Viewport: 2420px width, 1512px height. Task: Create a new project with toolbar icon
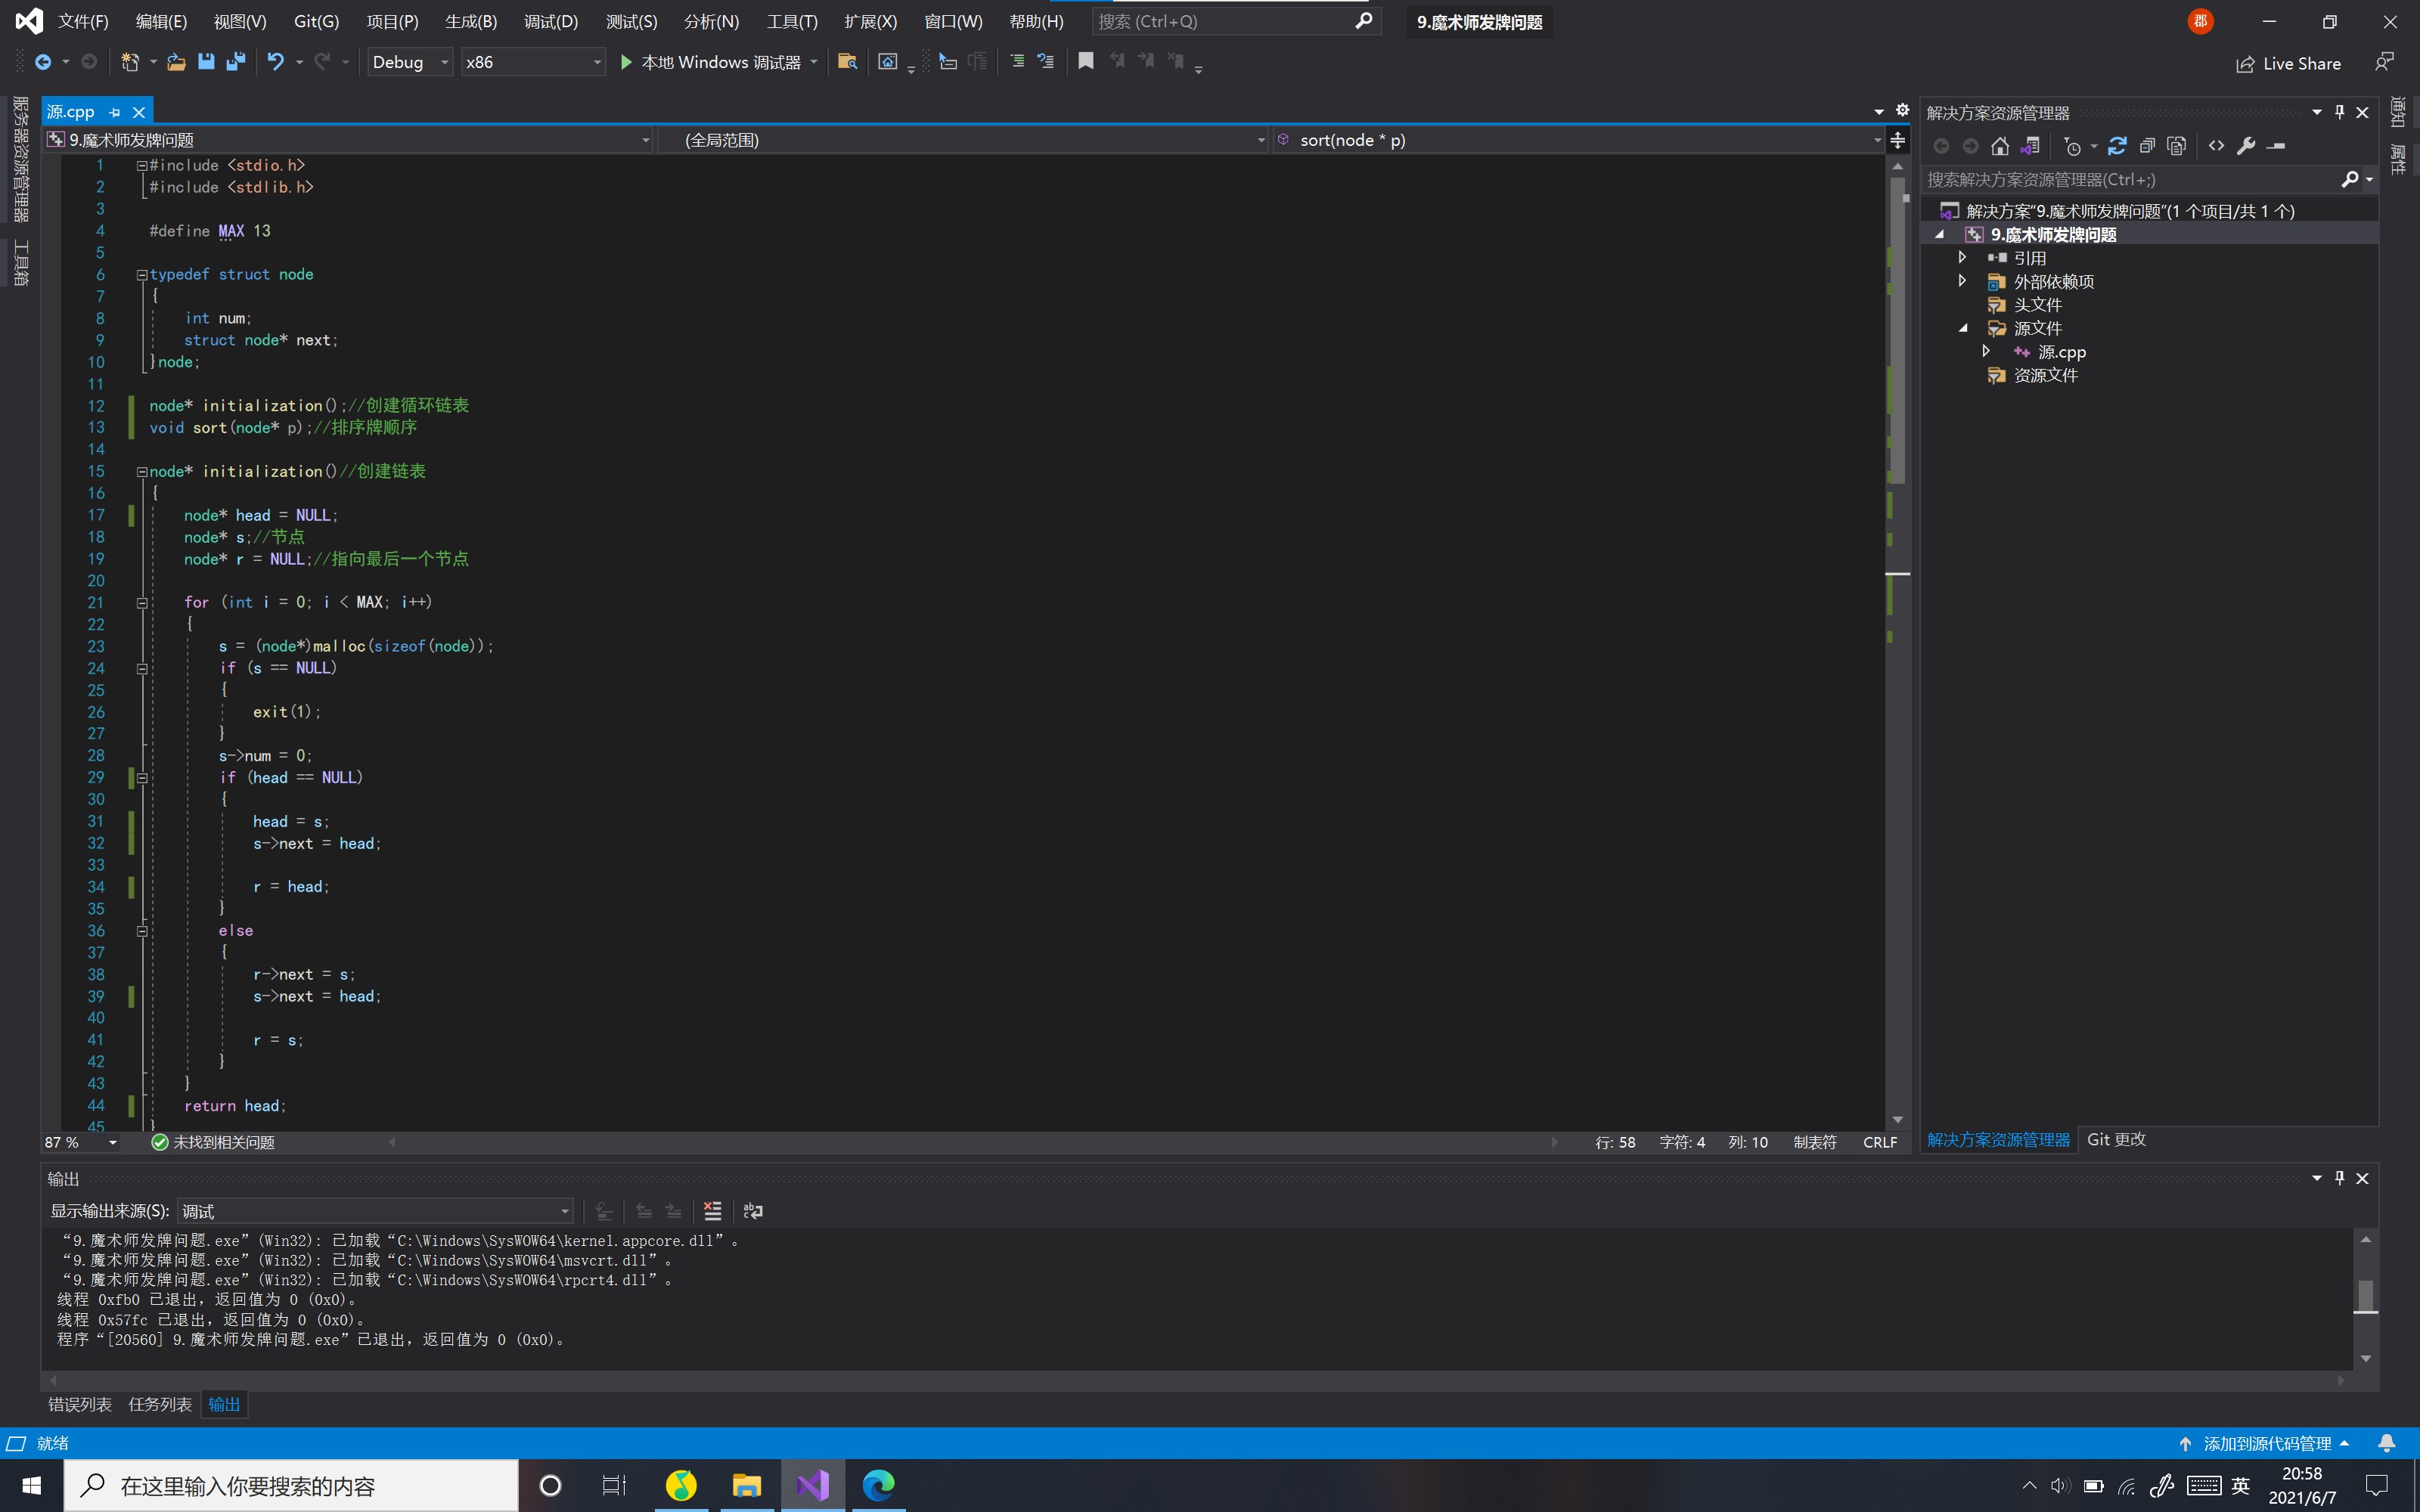tap(130, 62)
